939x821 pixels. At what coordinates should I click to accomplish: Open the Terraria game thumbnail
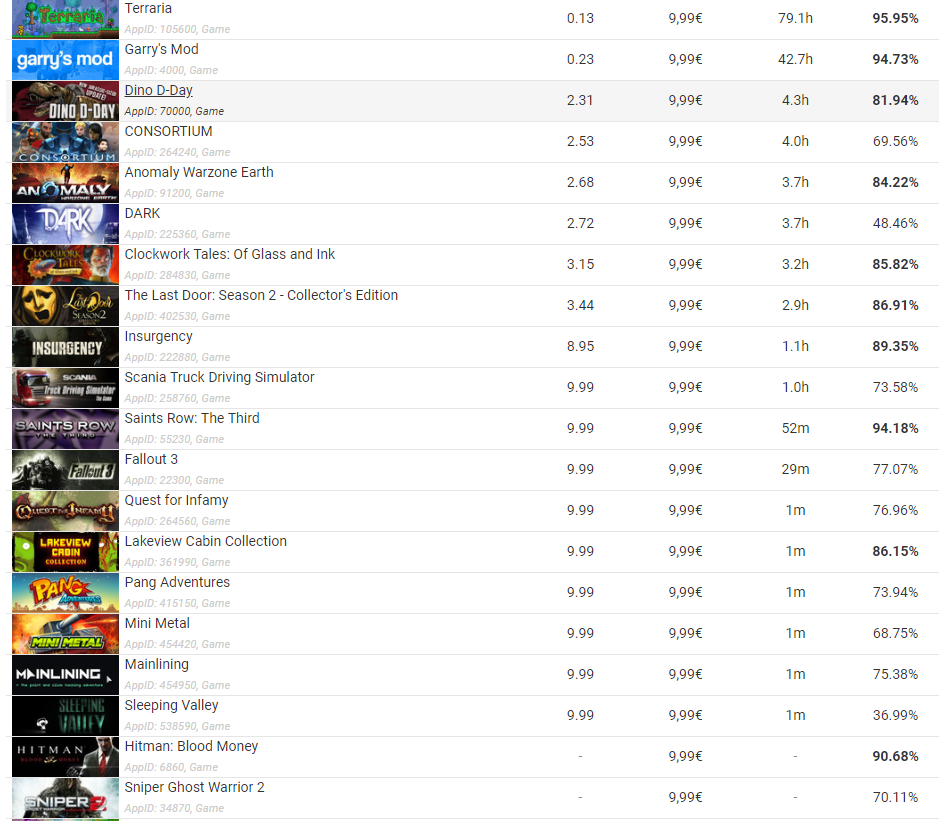[65, 19]
